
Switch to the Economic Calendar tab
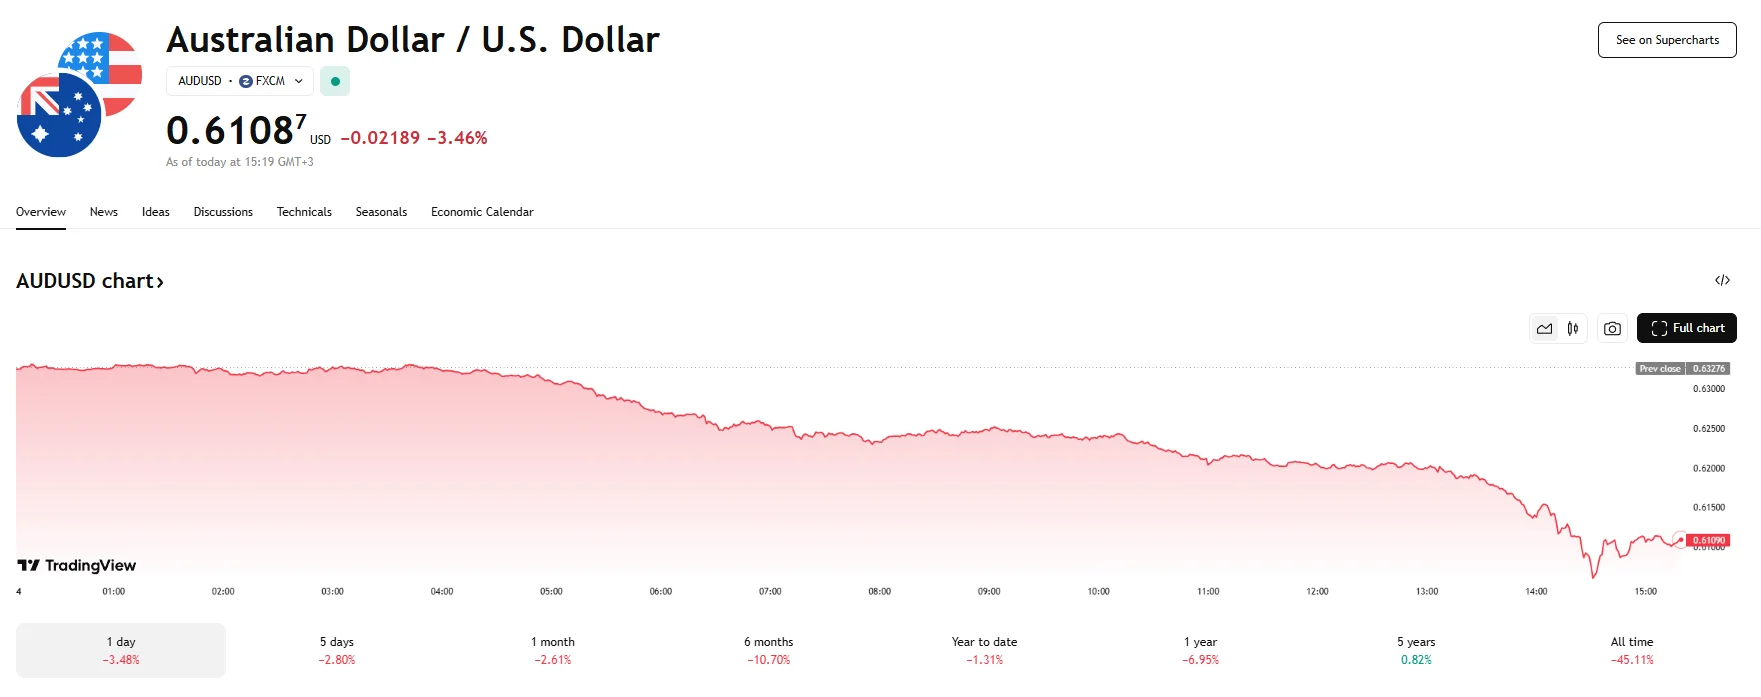(x=482, y=212)
